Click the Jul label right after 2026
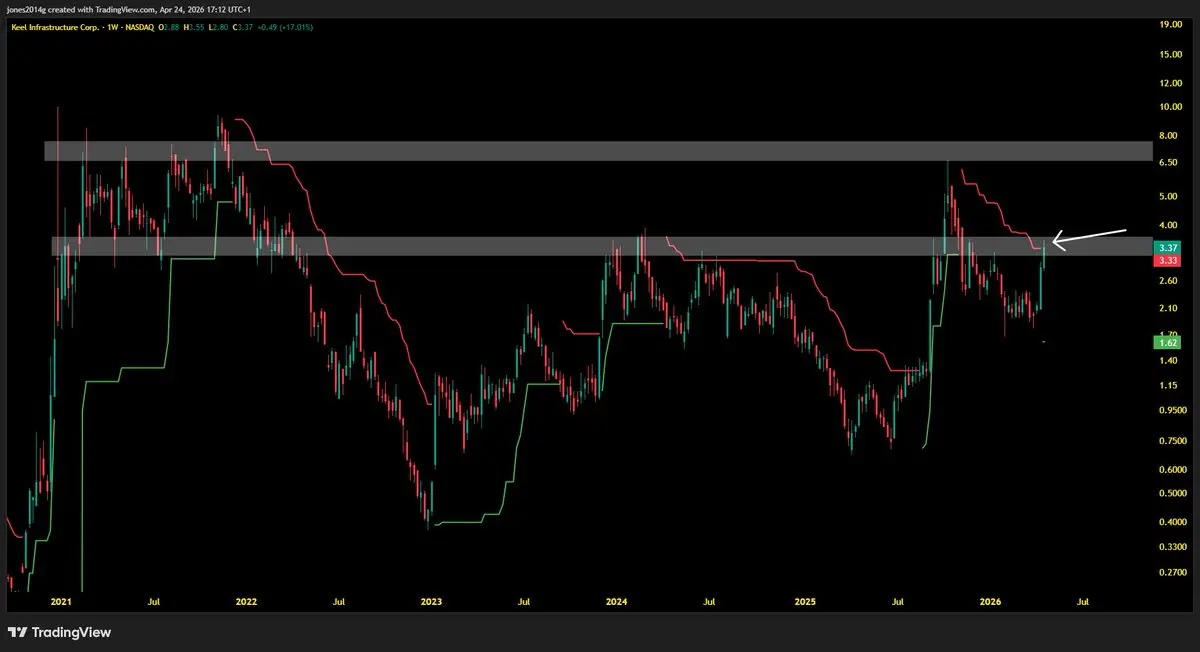The image size is (1200, 652). coord(1083,603)
